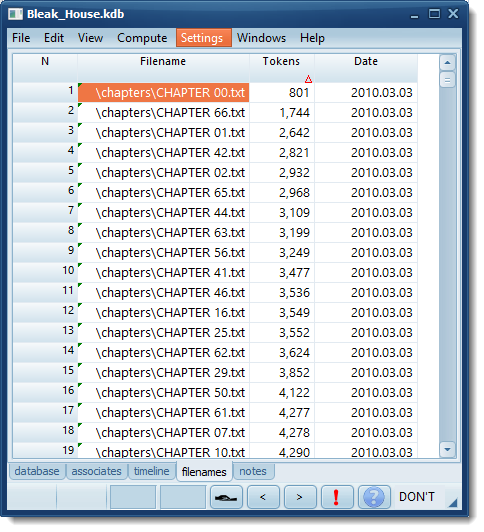The height and width of the screenshot is (532, 484).
Task: Click the 3,477 token count cell
Action: (x=282, y=273)
